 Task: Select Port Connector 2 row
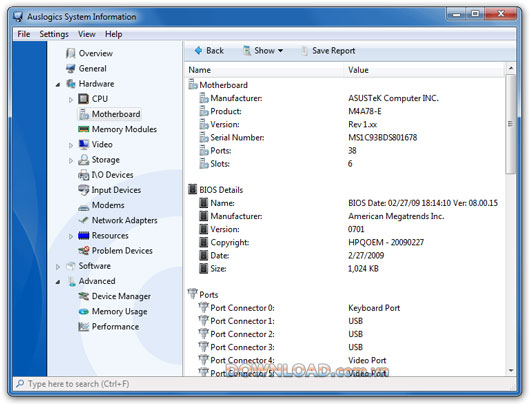click(345, 334)
